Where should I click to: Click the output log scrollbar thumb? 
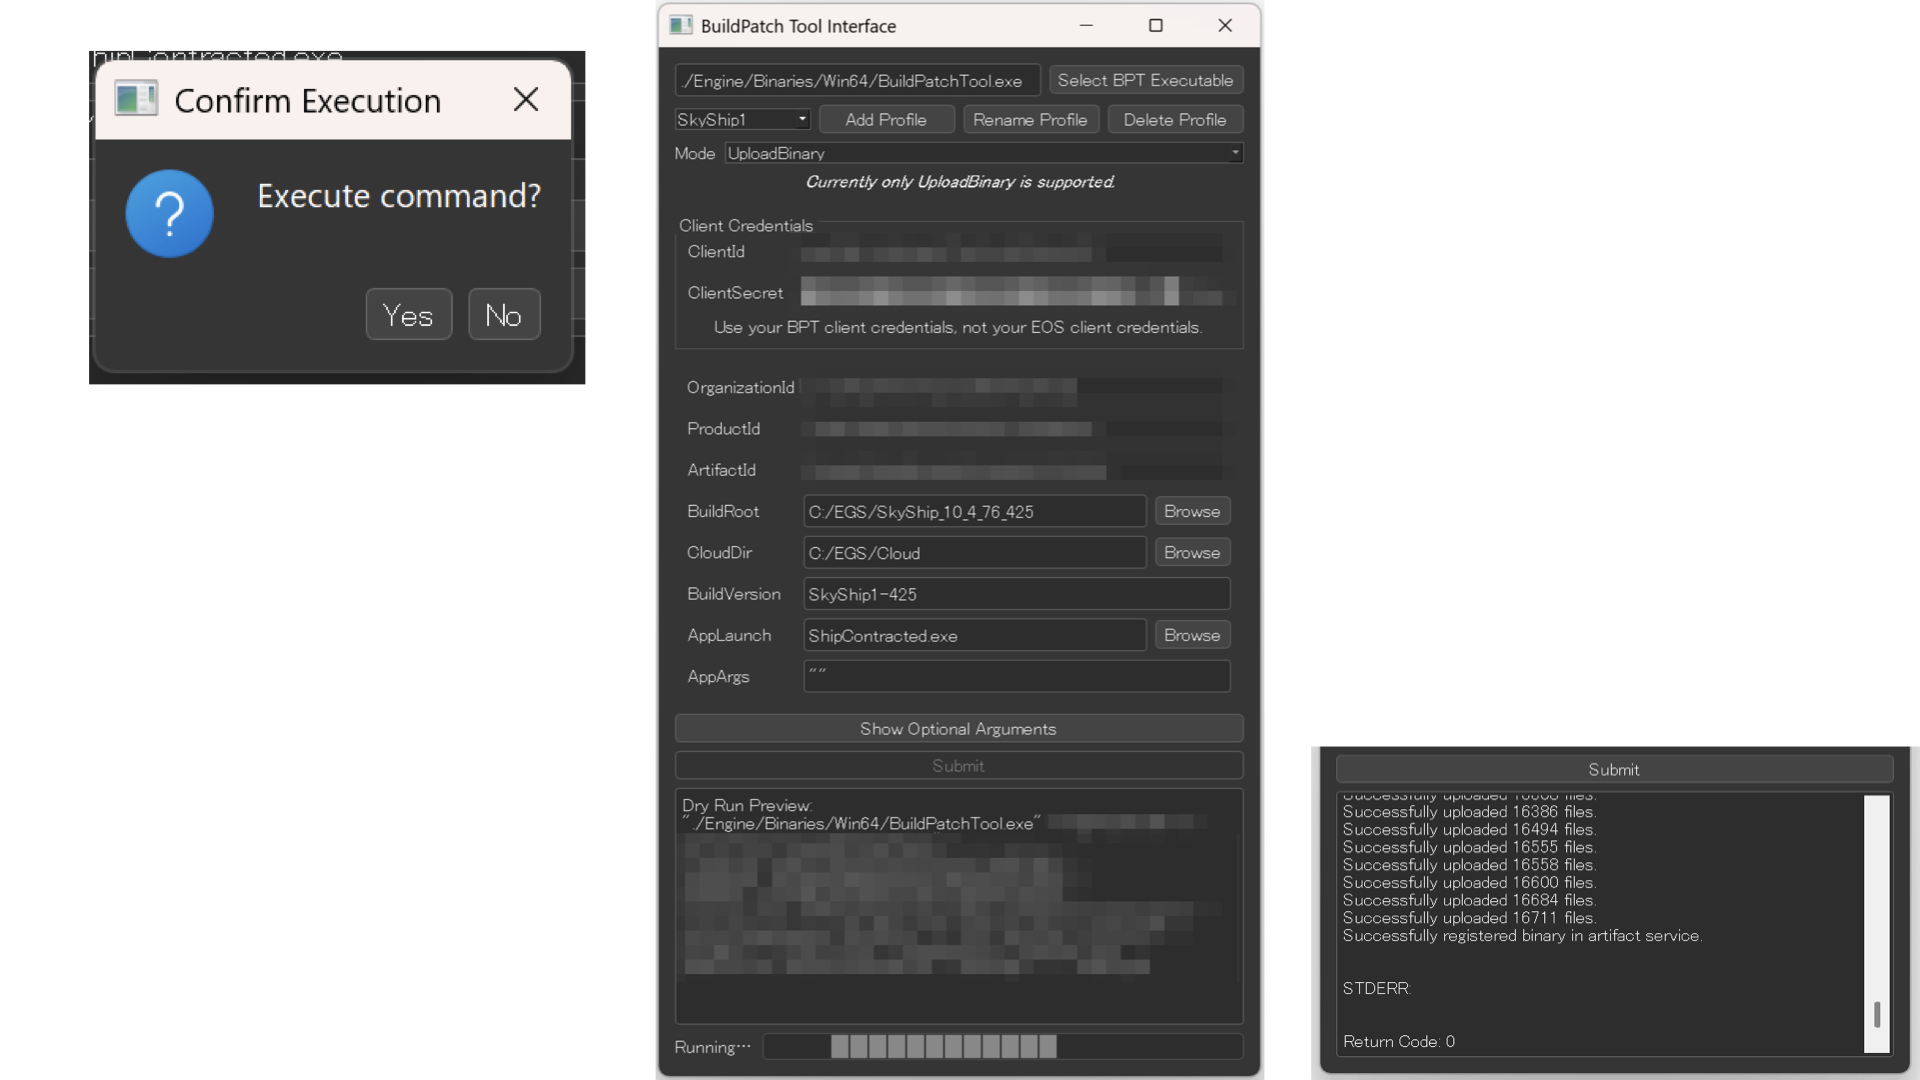click(x=1877, y=1014)
